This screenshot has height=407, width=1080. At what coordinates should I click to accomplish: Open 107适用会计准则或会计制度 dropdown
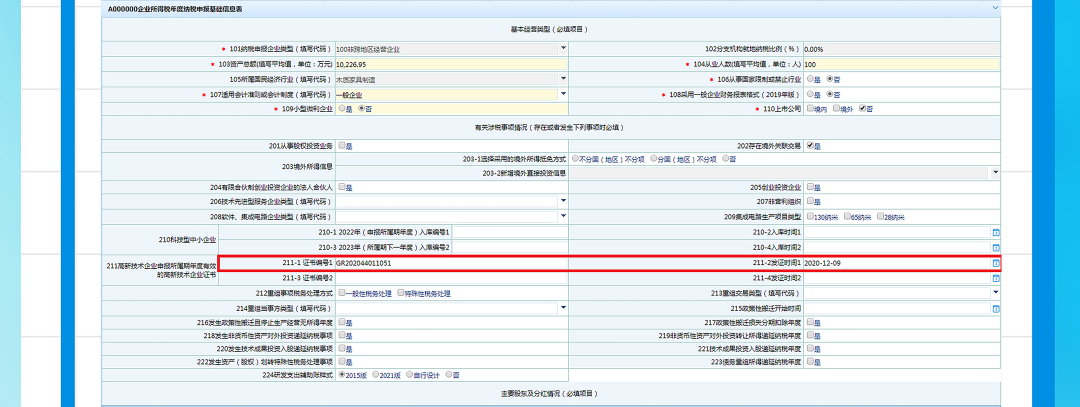pyautogui.click(x=562, y=93)
